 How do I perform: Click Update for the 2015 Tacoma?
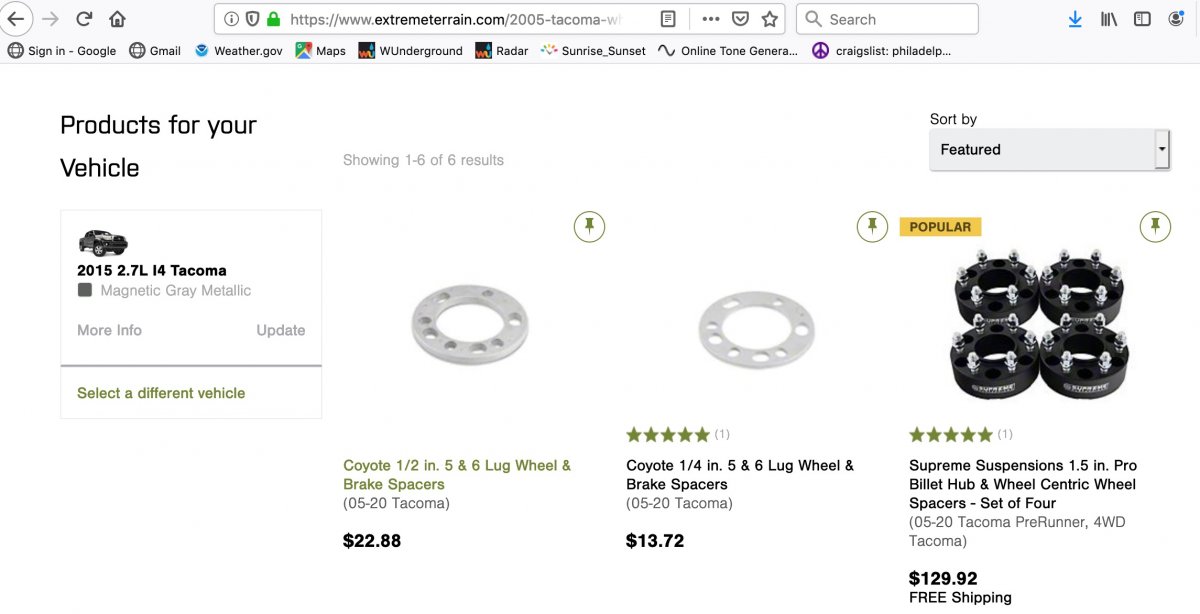[x=280, y=330]
